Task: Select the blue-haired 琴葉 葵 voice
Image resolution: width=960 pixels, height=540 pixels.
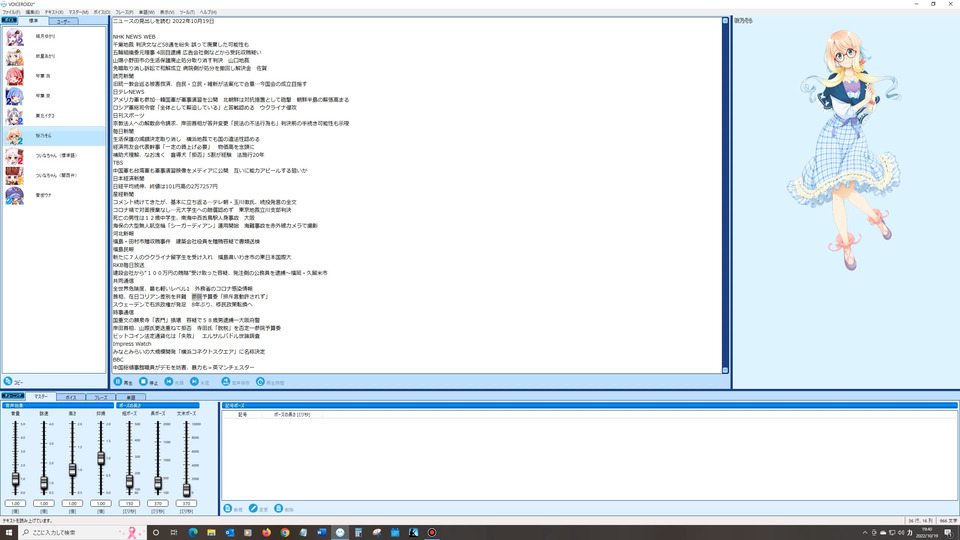Action: click(54, 96)
